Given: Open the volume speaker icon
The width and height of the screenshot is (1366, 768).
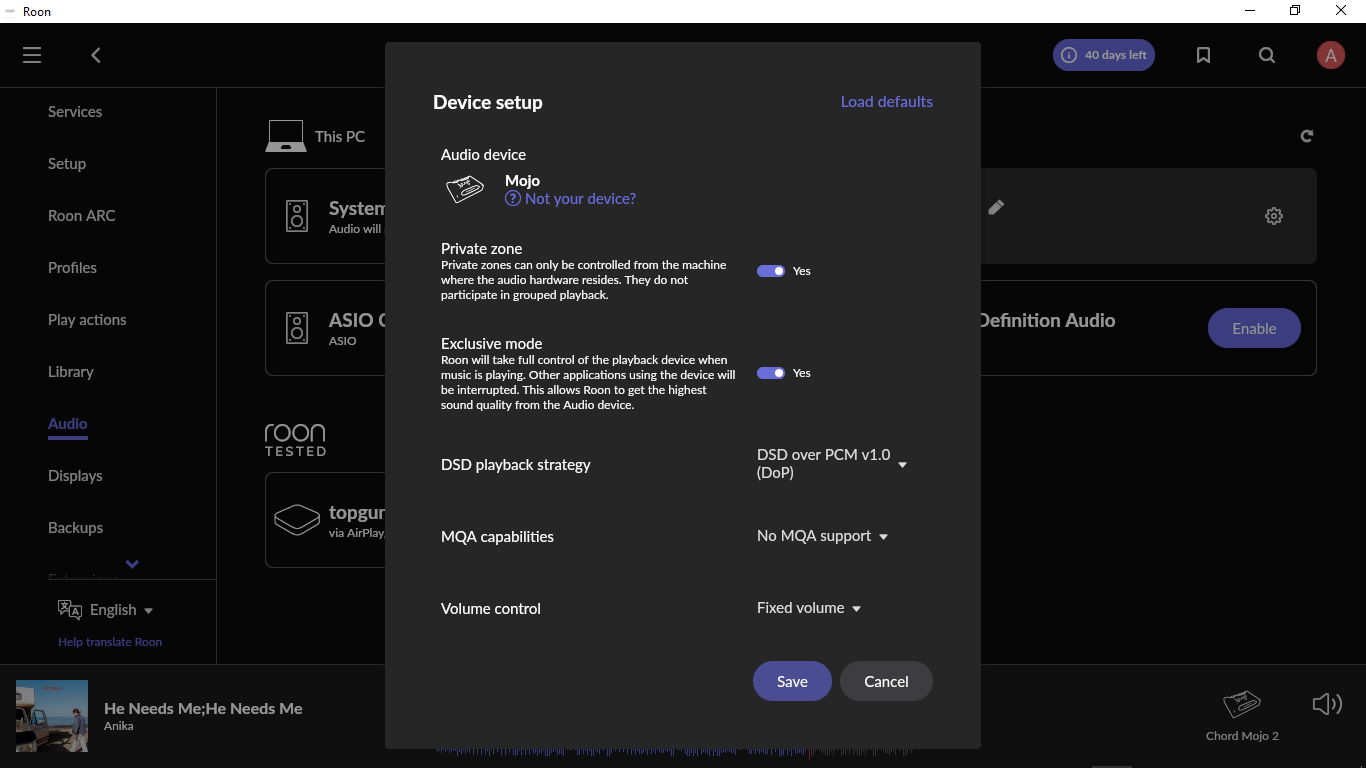Looking at the screenshot, I should pyautogui.click(x=1326, y=704).
